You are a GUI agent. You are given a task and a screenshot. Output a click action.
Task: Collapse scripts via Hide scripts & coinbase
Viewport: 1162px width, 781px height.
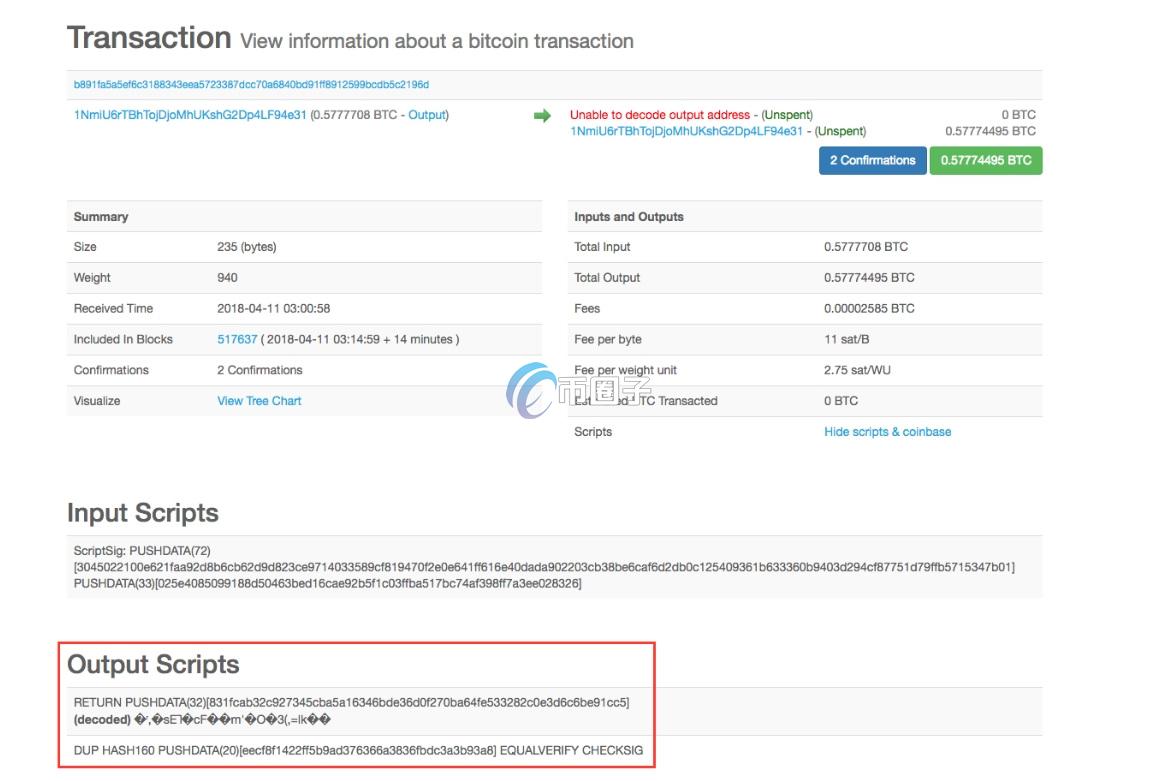(x=887, y=432)
